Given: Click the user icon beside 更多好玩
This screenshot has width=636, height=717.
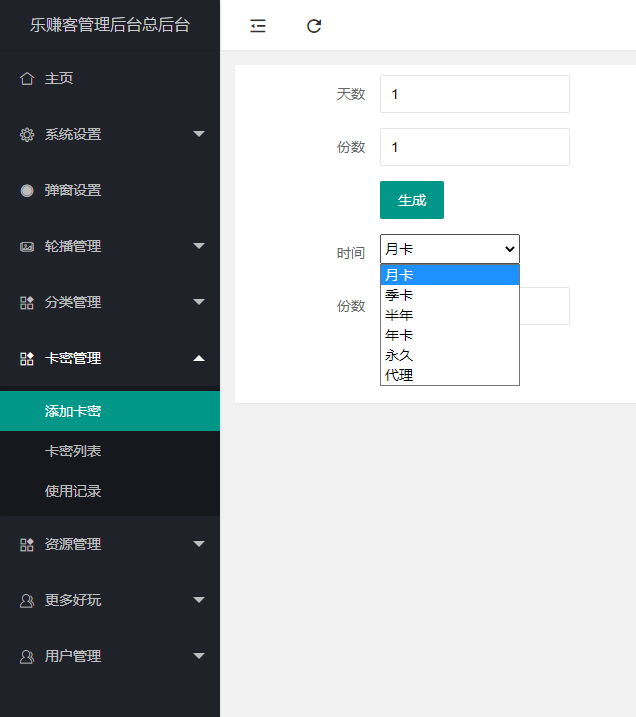Looking at the screenshot, I should click(27, 600).
